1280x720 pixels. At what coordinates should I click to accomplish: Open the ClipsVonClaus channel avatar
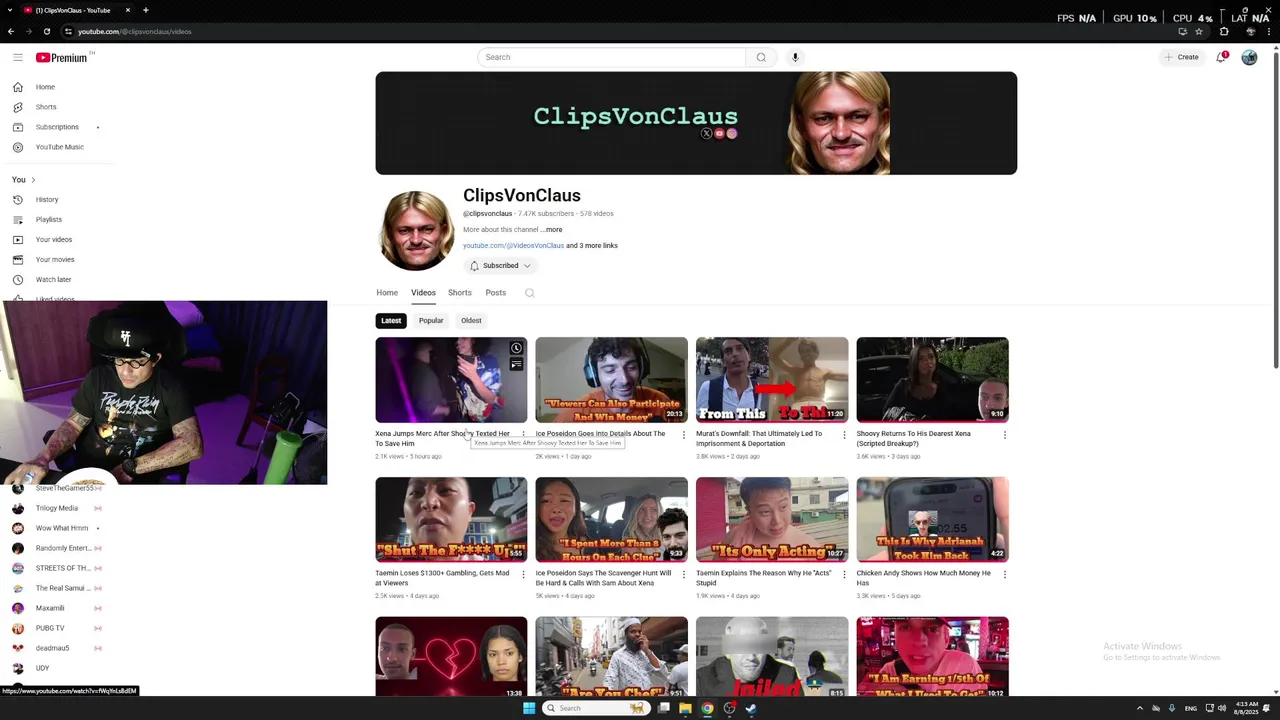coord(417,231)
